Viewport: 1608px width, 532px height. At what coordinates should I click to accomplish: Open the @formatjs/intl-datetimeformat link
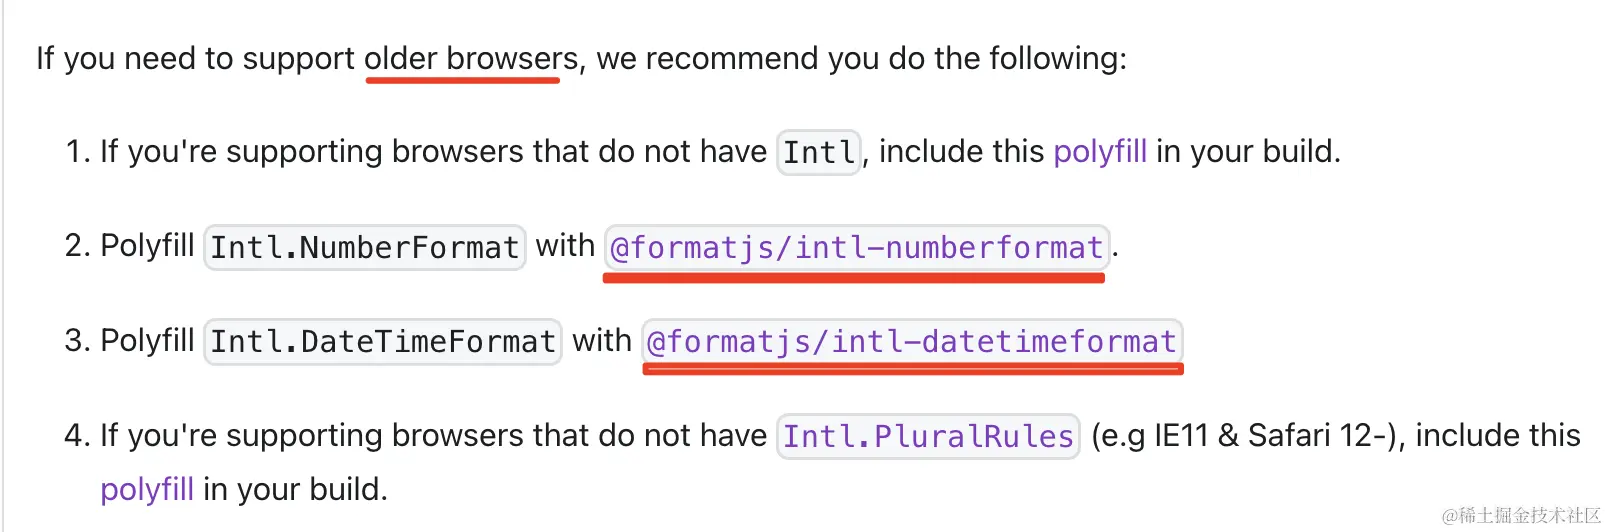(911, 342)
